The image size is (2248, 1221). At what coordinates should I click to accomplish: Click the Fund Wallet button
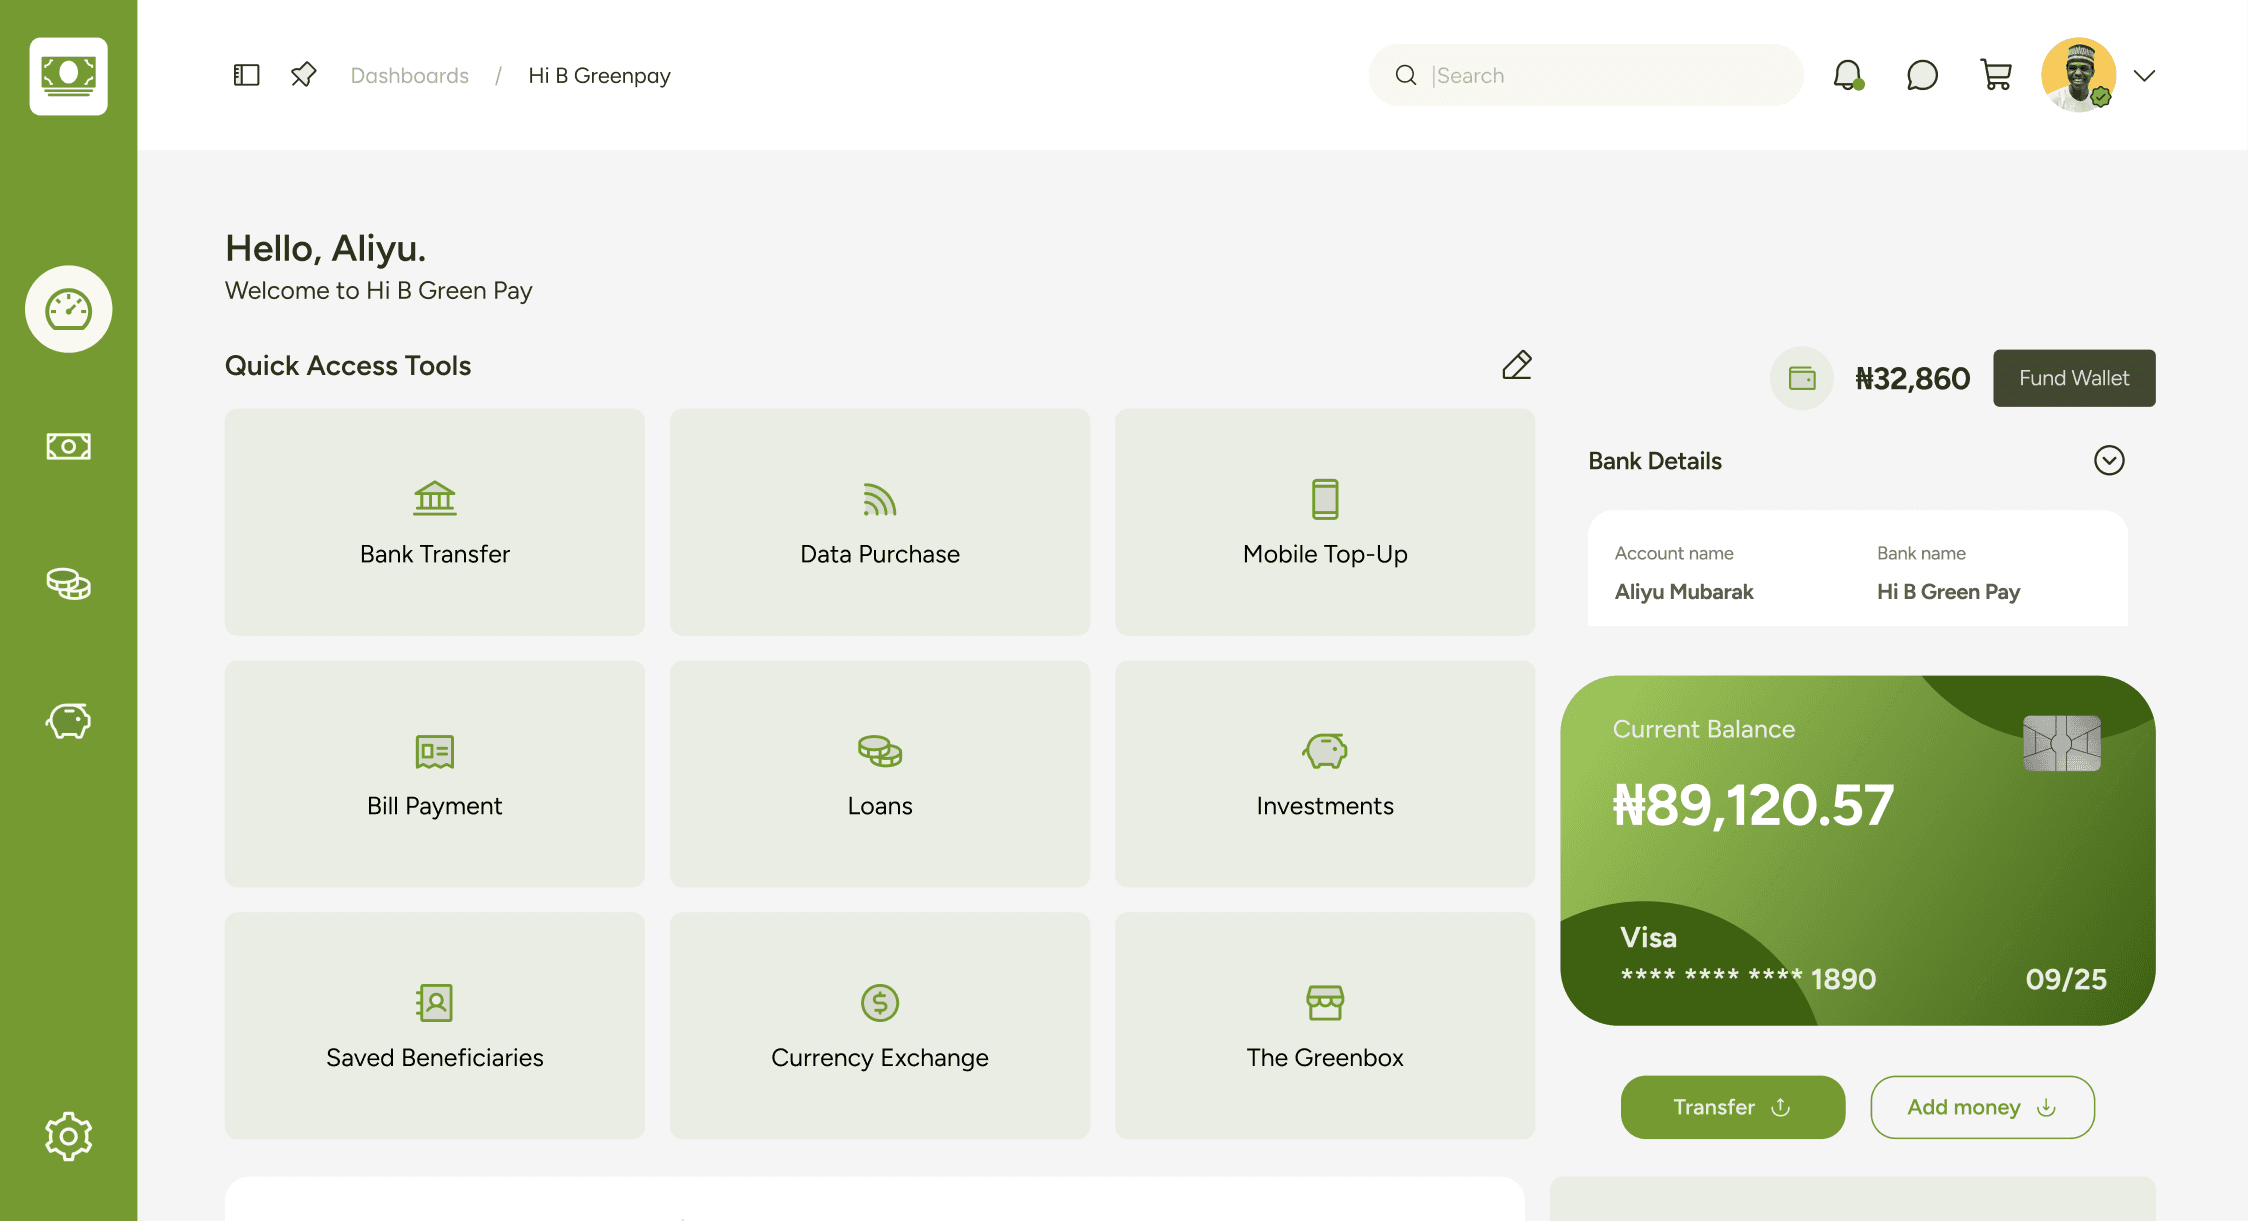pos(2074,378)
